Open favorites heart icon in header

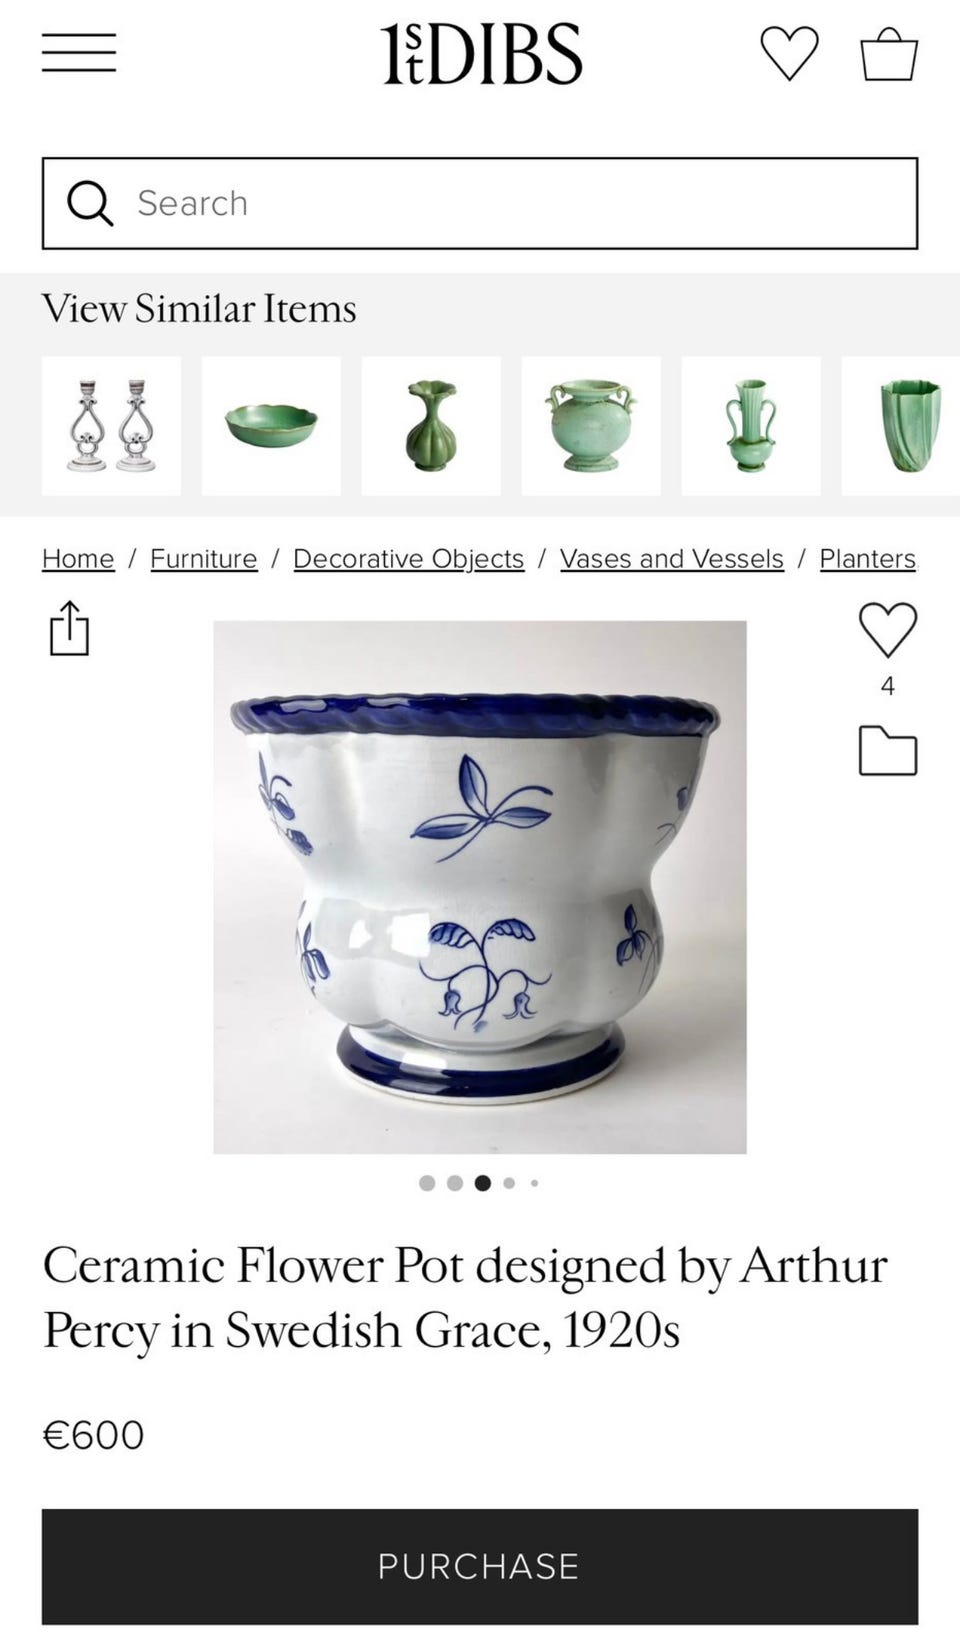789,53
